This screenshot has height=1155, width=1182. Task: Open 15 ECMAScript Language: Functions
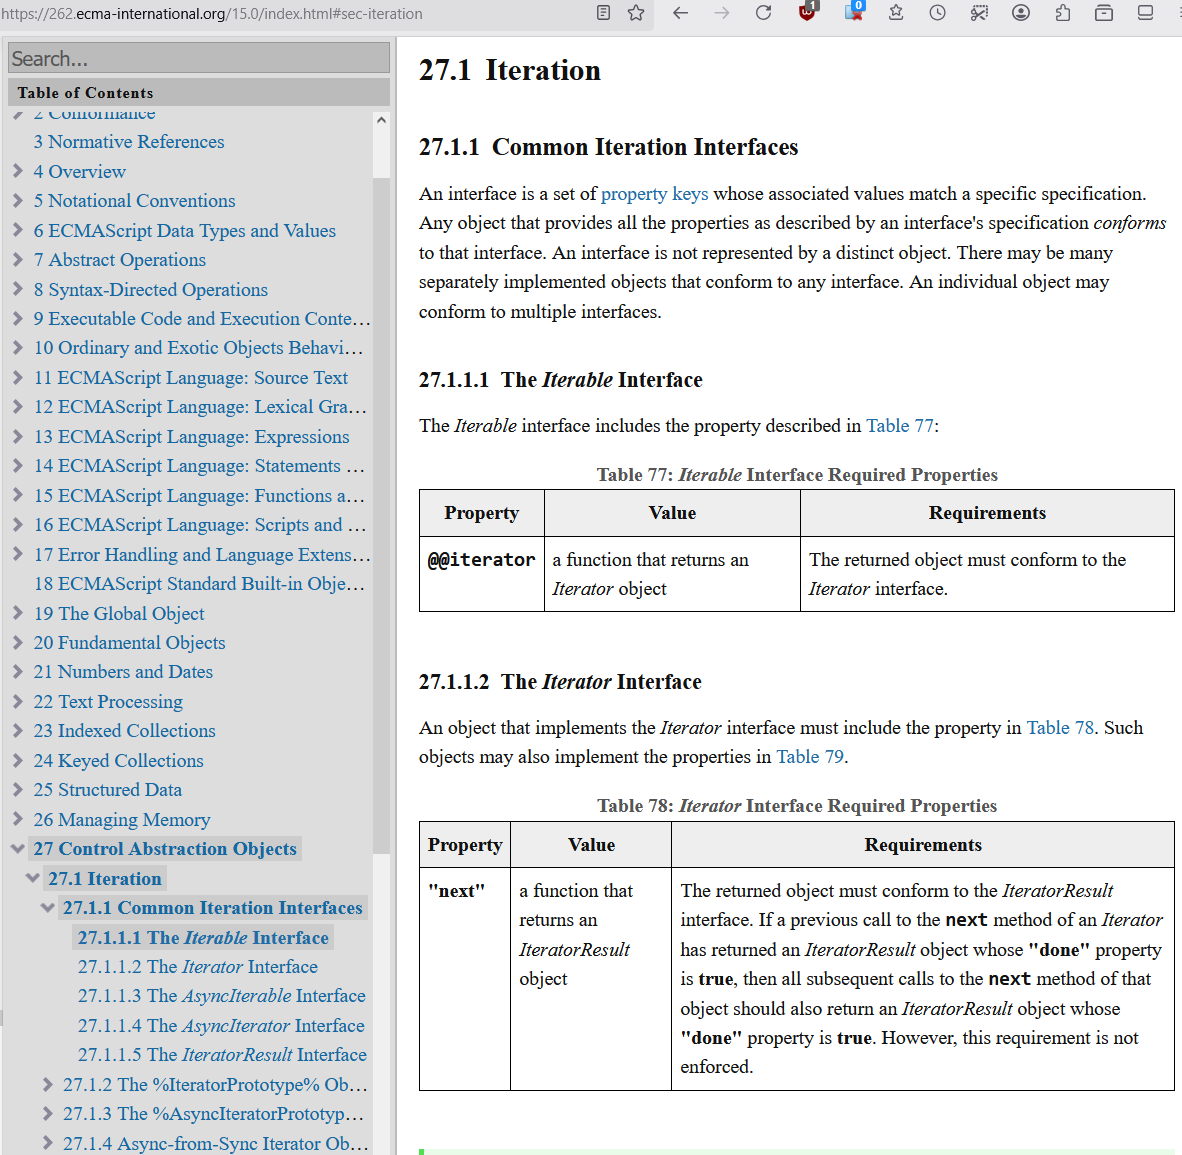(199, 495)
